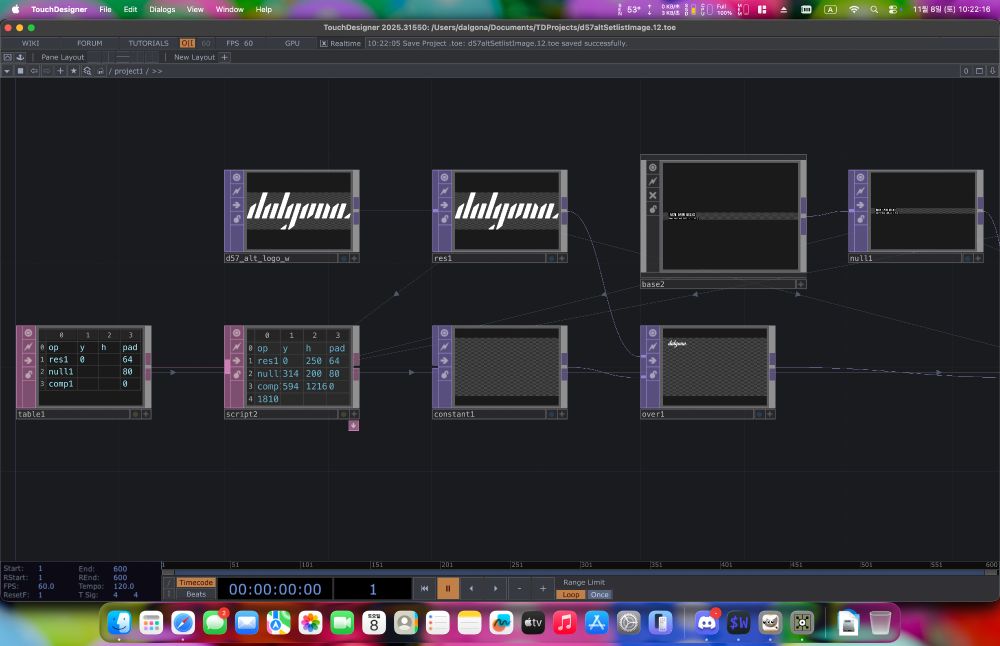Toggle clone immune flag on res1 node

[445, 191]
